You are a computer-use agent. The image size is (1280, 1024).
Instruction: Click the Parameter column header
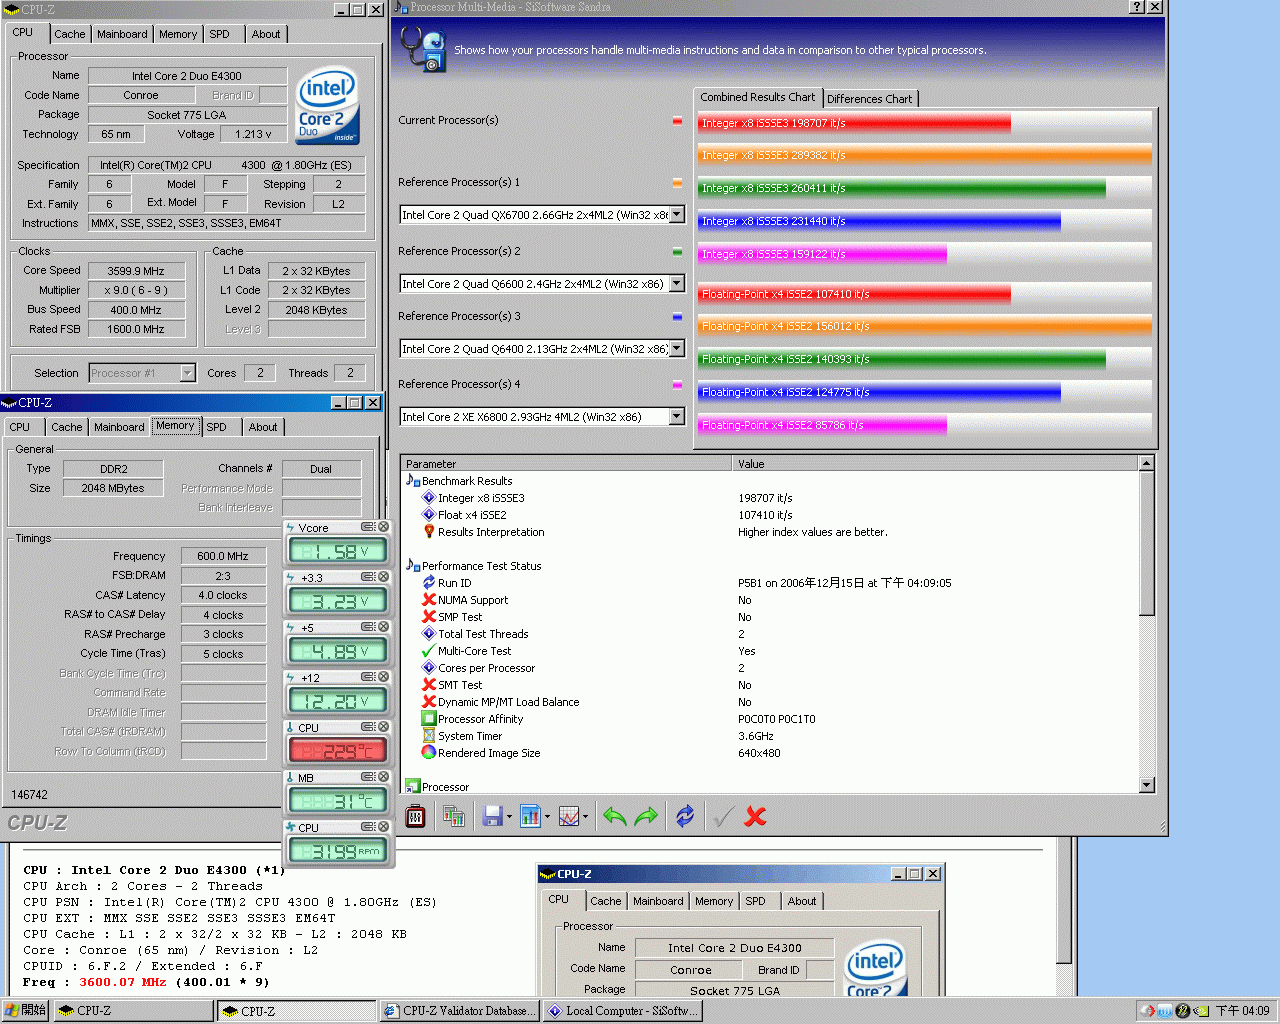[x=566, y=463]
